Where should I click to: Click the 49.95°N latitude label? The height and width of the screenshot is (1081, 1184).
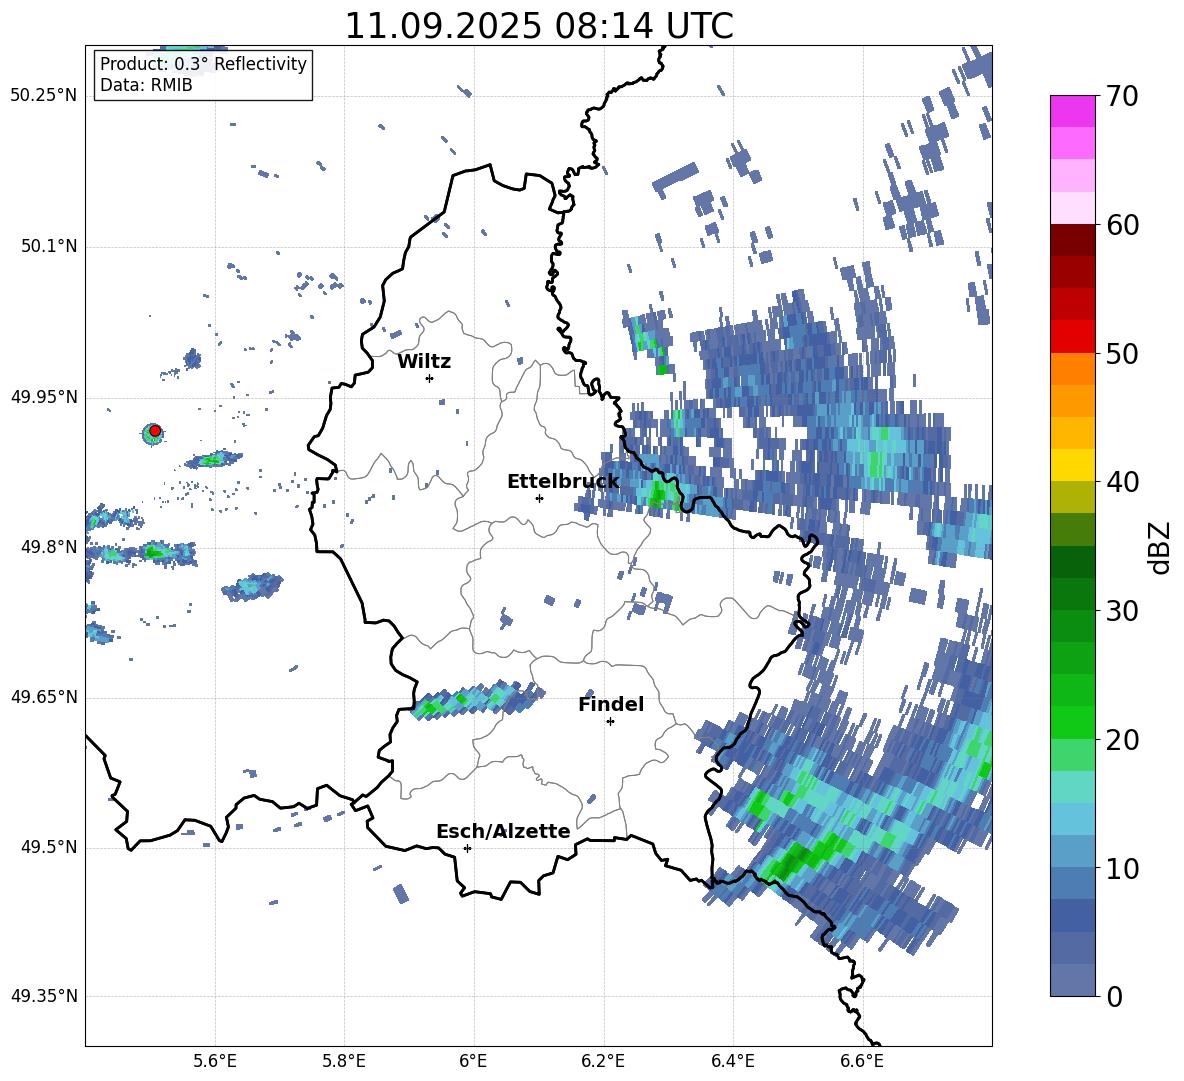click(44, 396)
